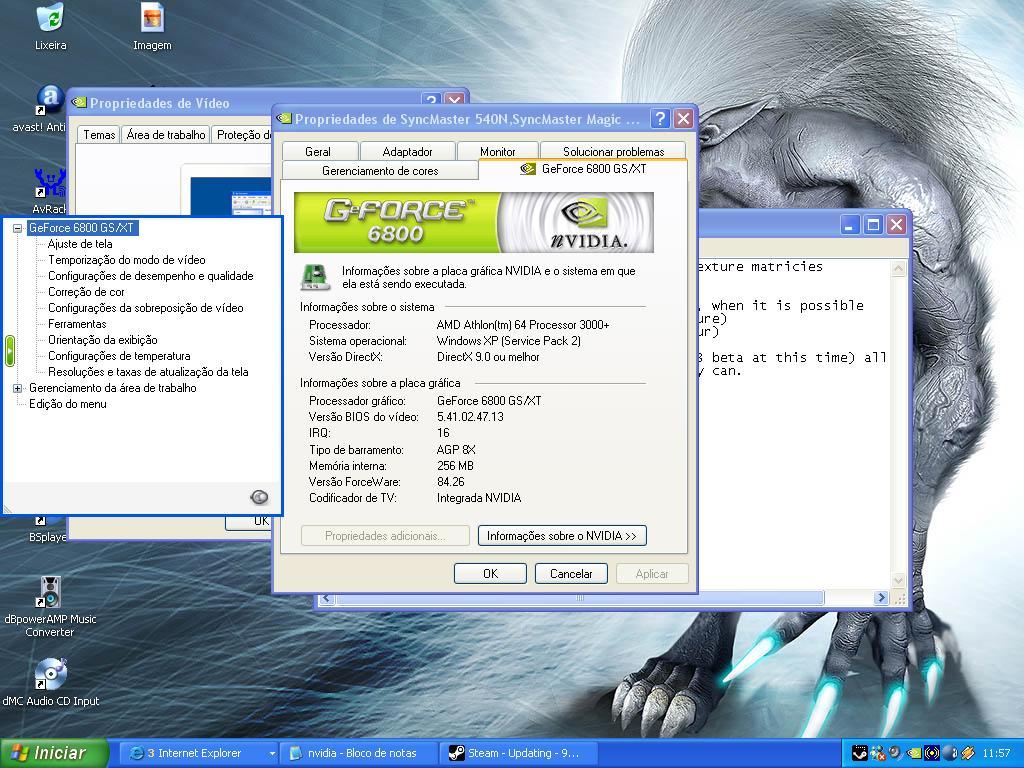Open the Imagem desktop icon
Screen dimensions: 1024x768
(x=152, y=19)
